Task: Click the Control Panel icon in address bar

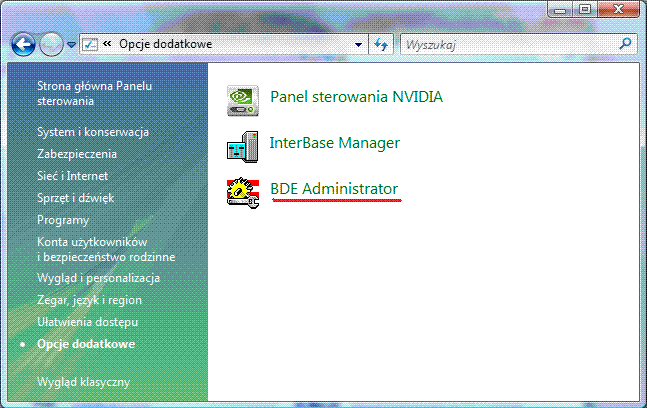Action: 90,44
